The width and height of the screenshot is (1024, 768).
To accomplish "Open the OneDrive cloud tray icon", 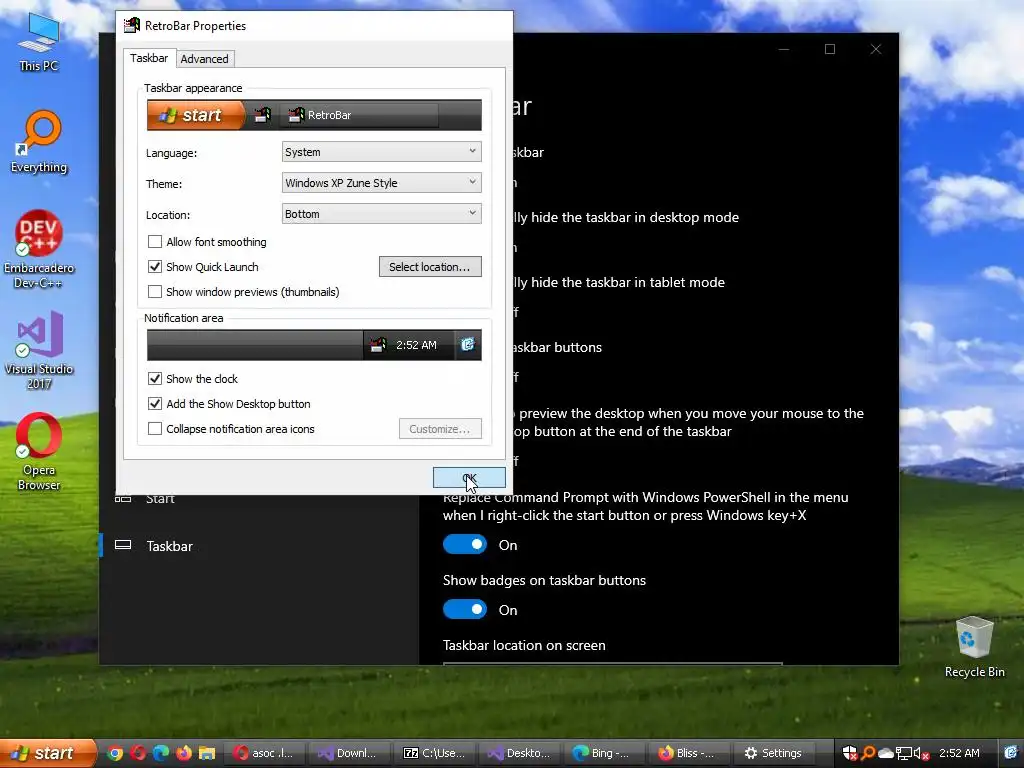I will [886, 753].
